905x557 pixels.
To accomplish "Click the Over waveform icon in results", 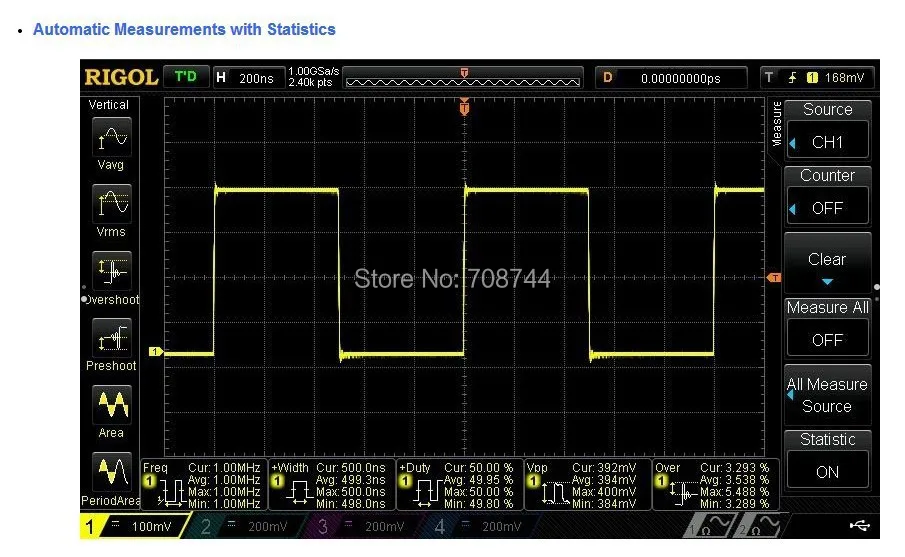I will [x=684, y=494].
